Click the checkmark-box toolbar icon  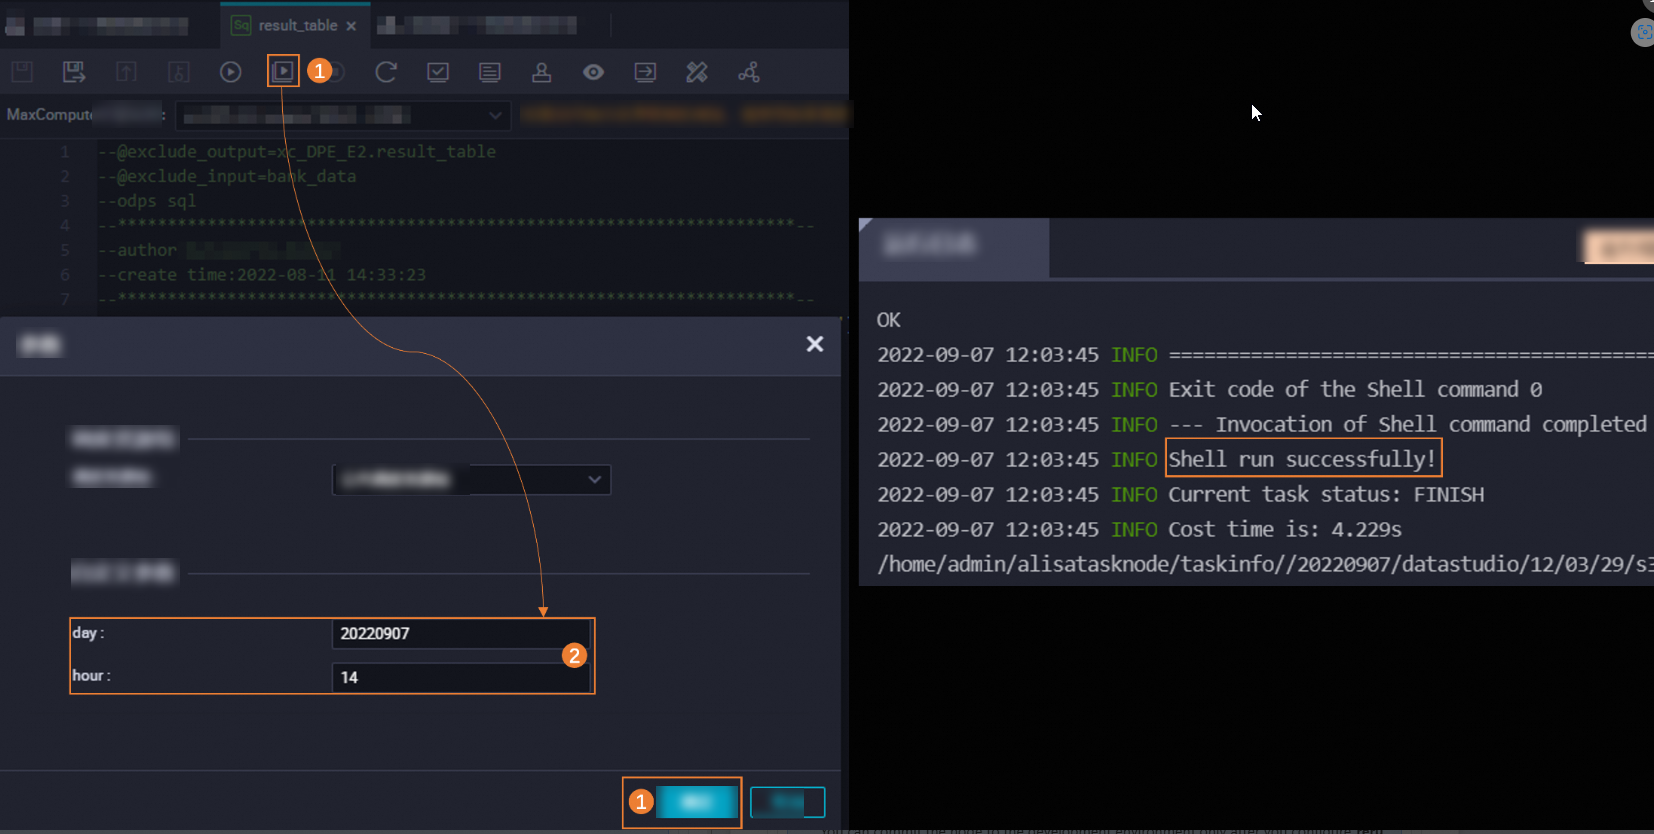point(438,72)
